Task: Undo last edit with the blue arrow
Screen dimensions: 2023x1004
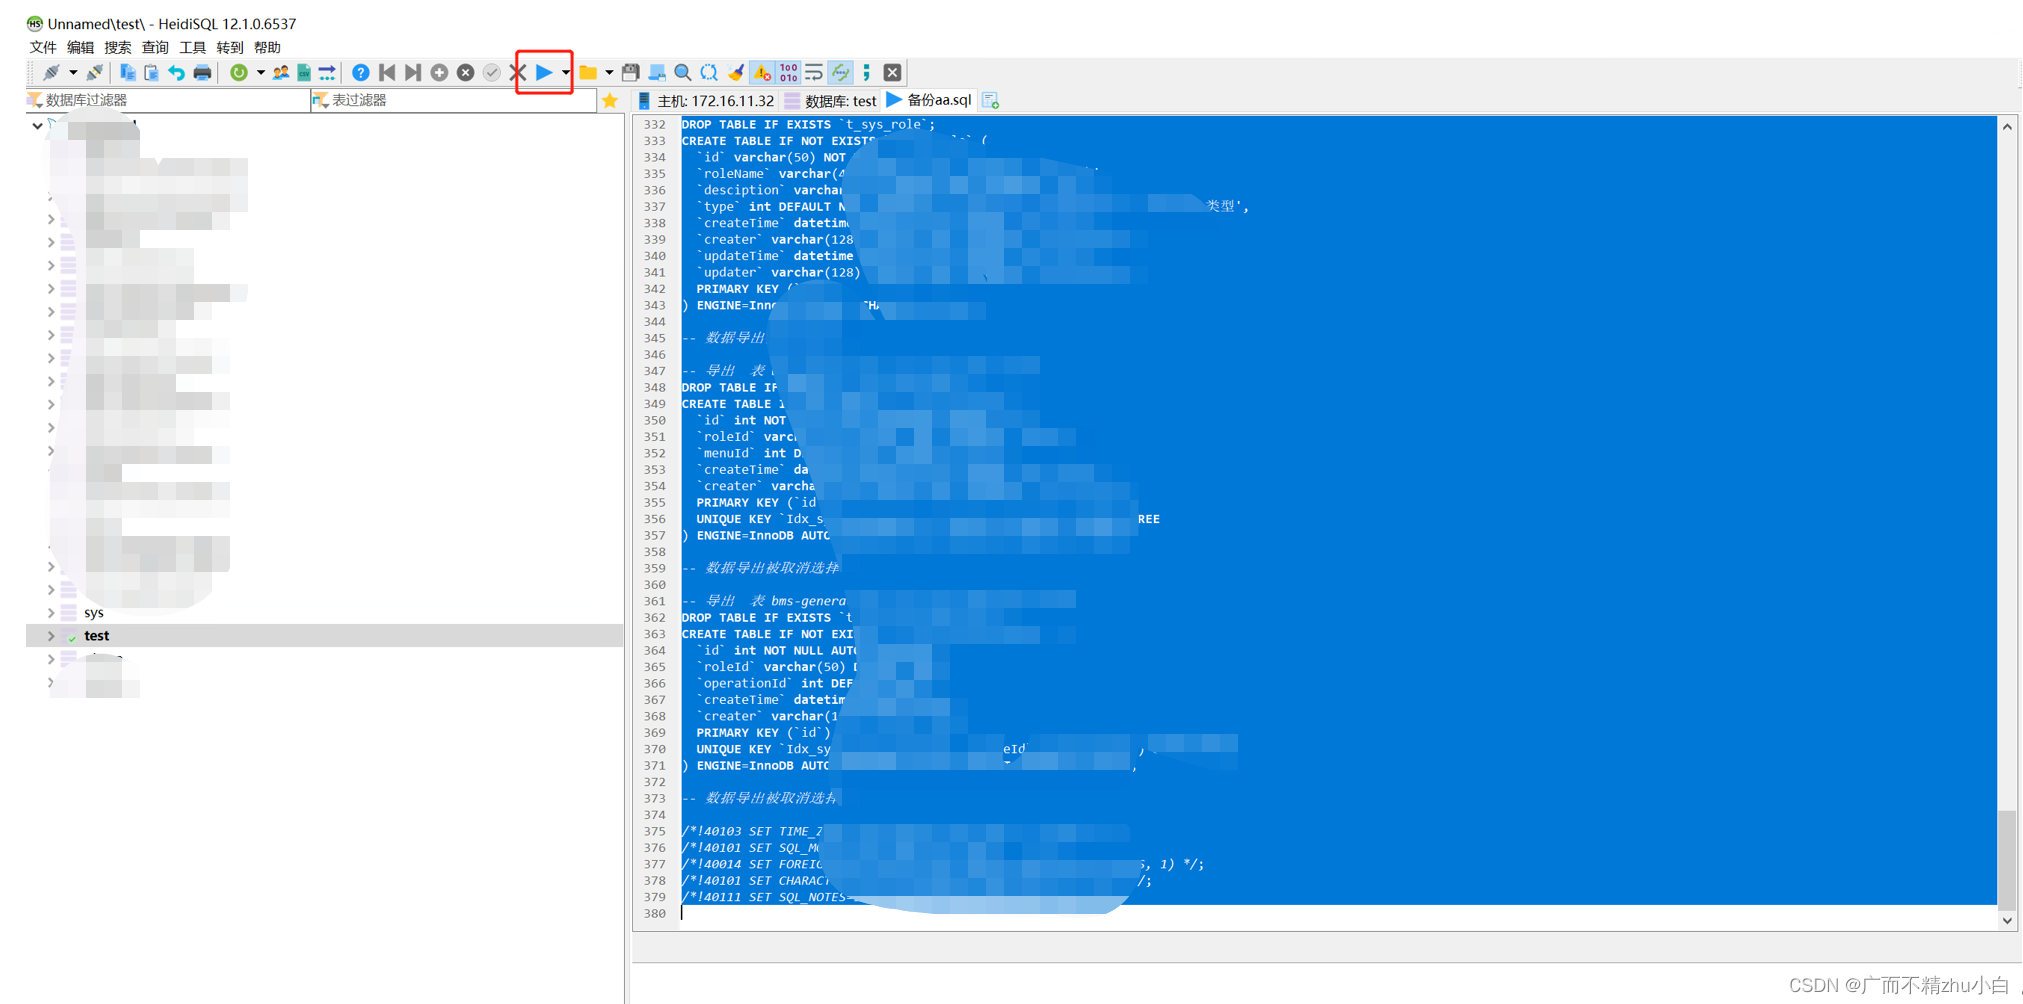Action: [x=176, y=72]
